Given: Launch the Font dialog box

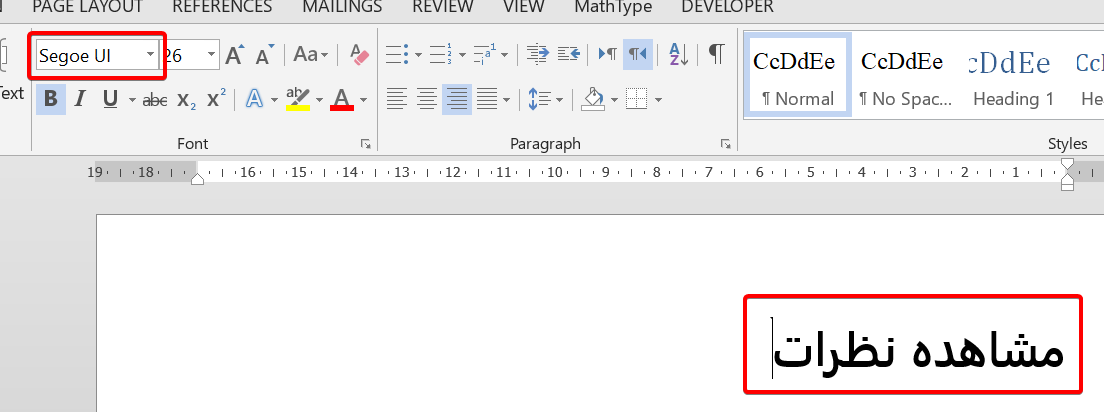Looking at the screenshot, I should coord(365,144).
